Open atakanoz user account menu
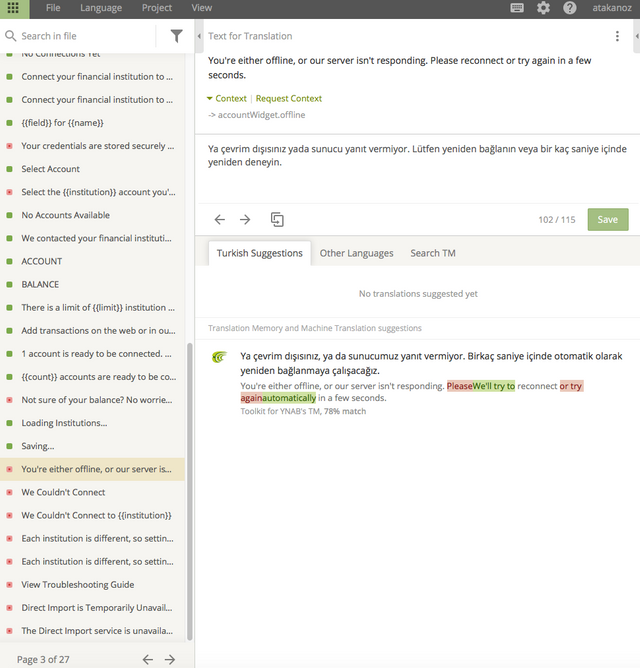Screen dimensions: 640x668 point(612,8)
